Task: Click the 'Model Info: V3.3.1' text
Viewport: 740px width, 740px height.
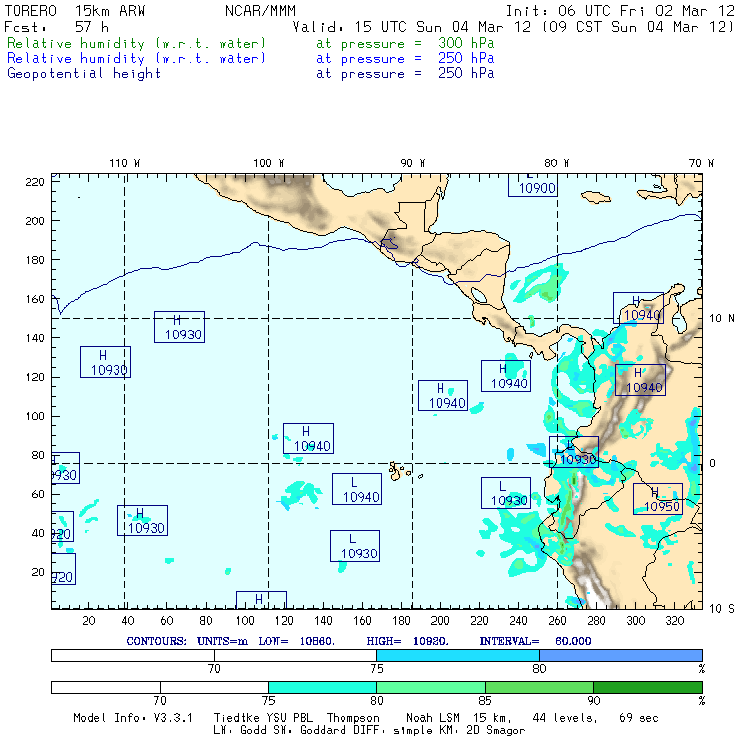Action: coord(133,718)
